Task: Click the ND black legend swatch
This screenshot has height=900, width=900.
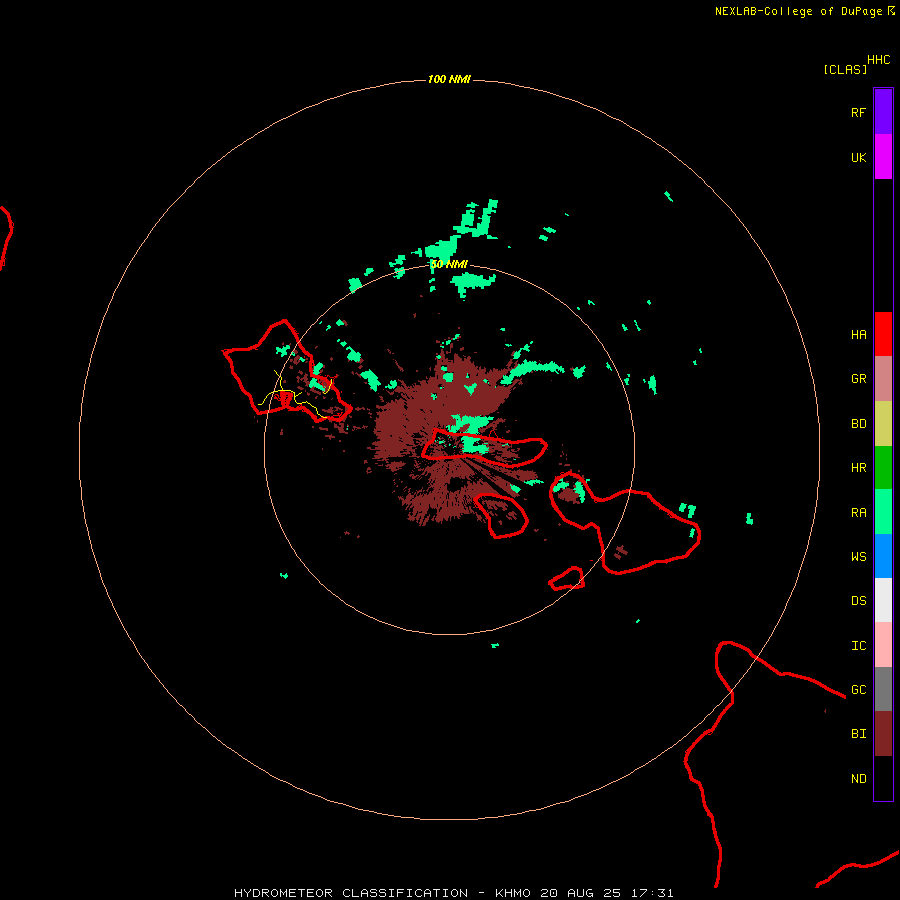Action: click(x=883, y=778)
